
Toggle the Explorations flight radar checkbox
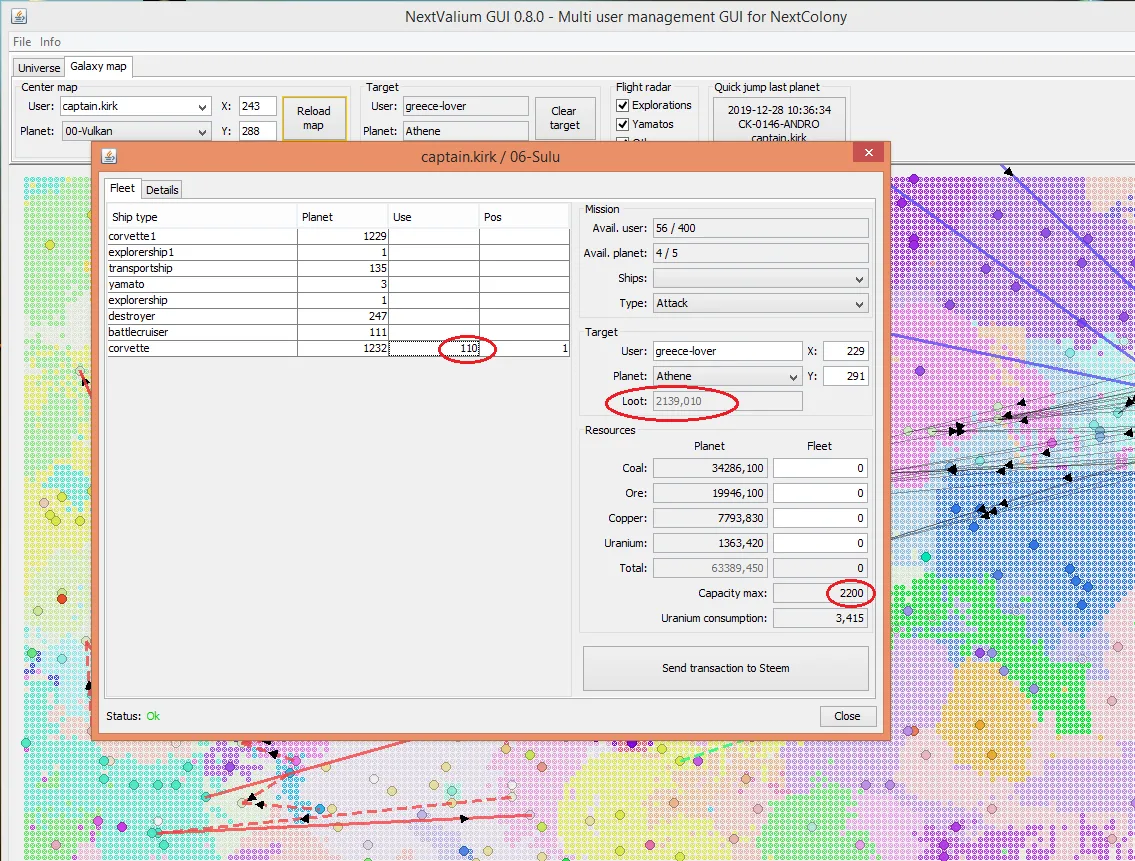click(623, 106)
